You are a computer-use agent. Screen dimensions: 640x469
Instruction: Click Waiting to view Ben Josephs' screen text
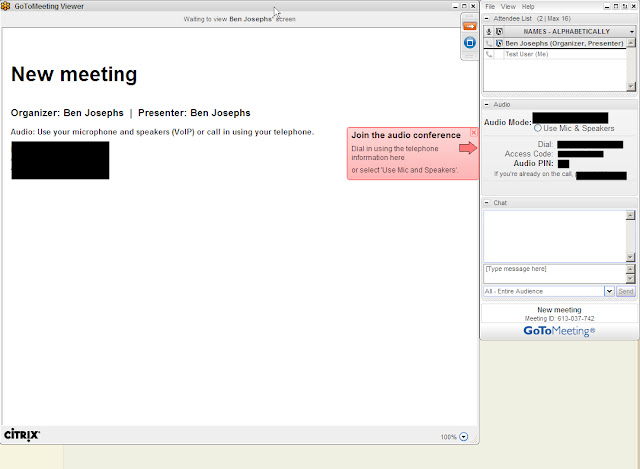240,19
